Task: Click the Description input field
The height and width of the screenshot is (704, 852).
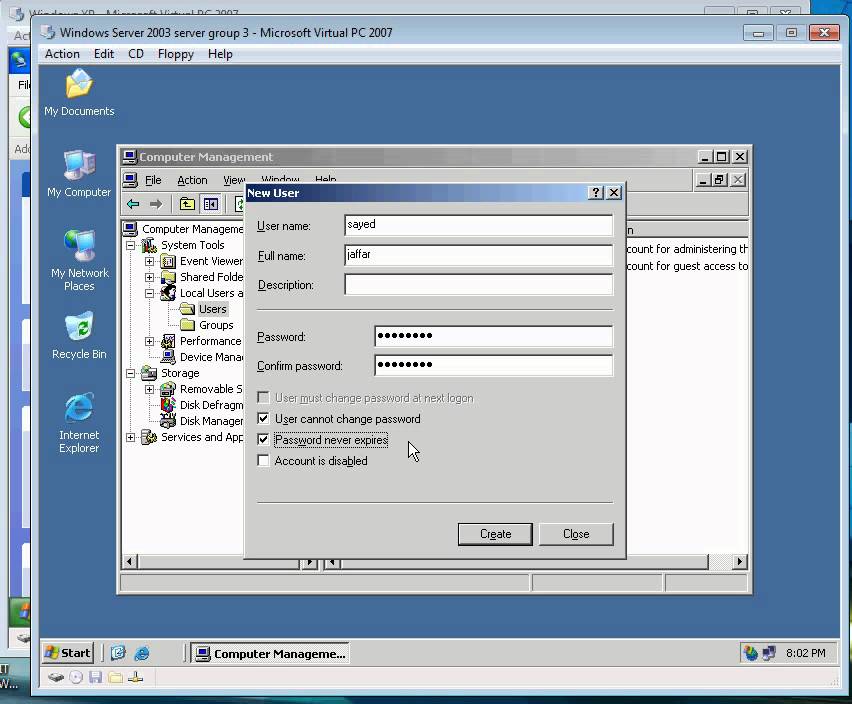Action: pos(479,285)
